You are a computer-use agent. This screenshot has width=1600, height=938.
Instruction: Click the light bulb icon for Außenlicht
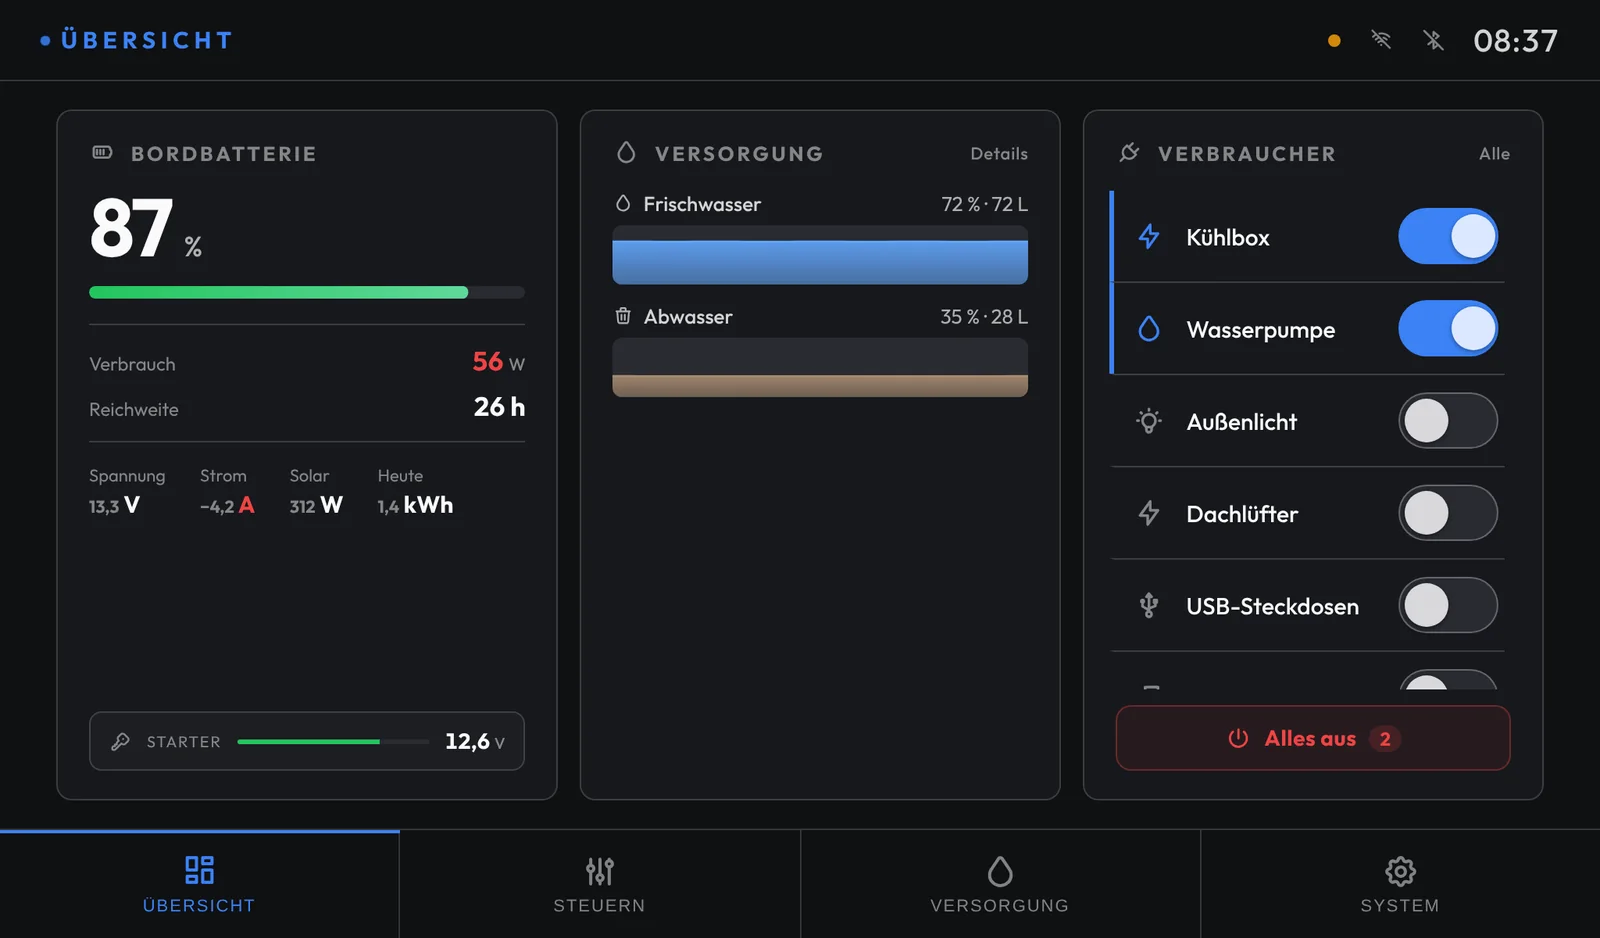click(1149, 421)
